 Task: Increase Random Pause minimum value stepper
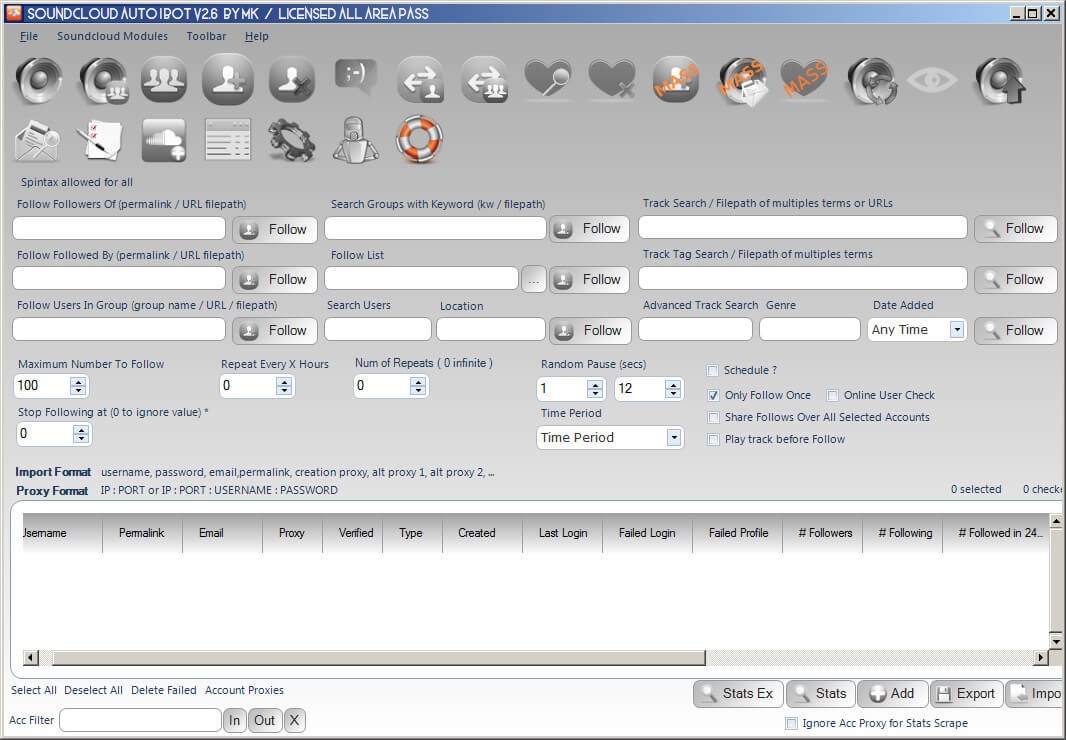tap(595, 385)
